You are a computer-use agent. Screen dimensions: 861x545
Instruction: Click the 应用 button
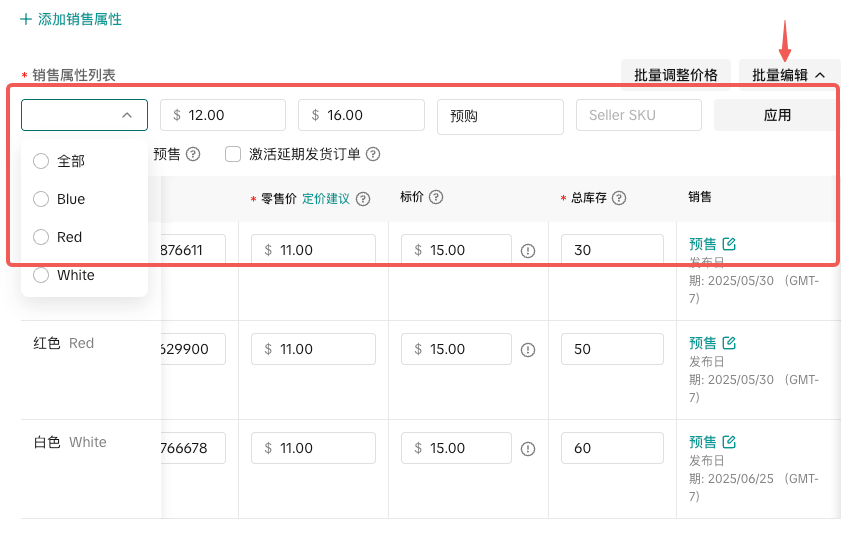[776, 115]
